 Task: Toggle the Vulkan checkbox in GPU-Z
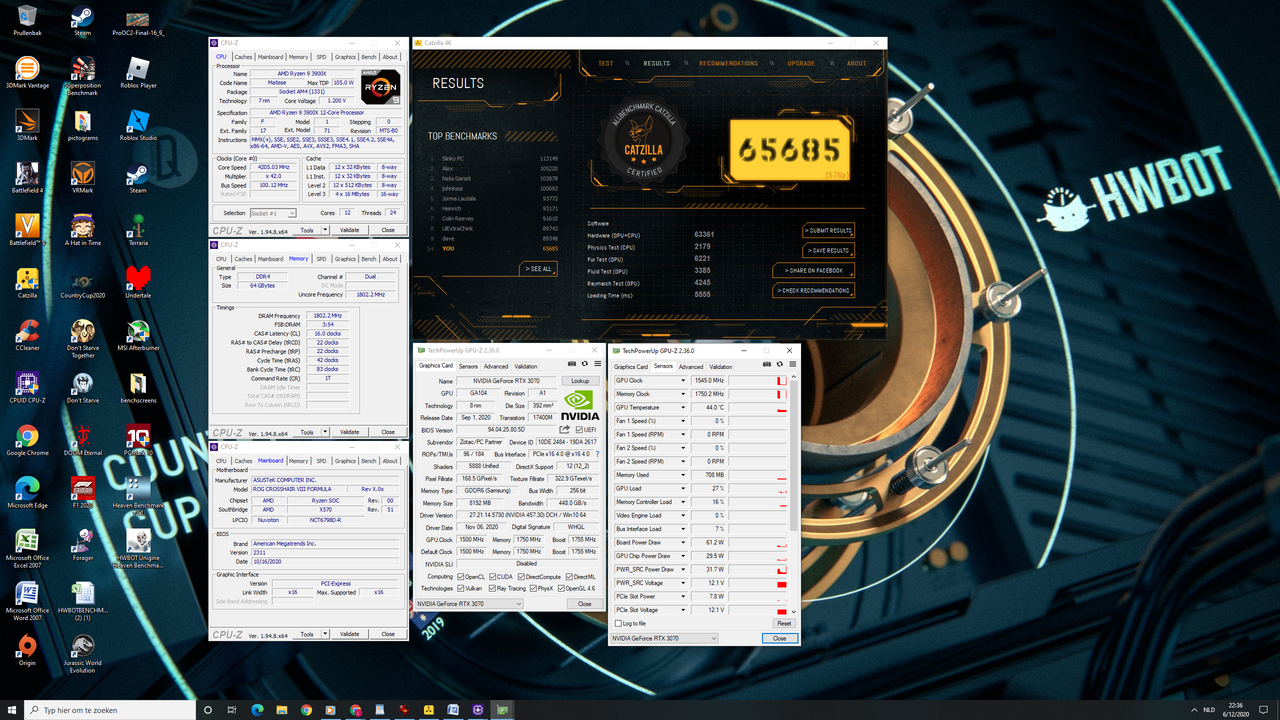[x=461, y=589]
